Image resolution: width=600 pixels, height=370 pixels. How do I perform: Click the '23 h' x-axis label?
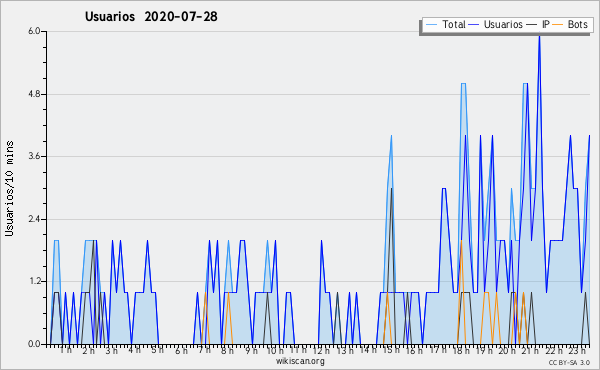click(577, 350)
